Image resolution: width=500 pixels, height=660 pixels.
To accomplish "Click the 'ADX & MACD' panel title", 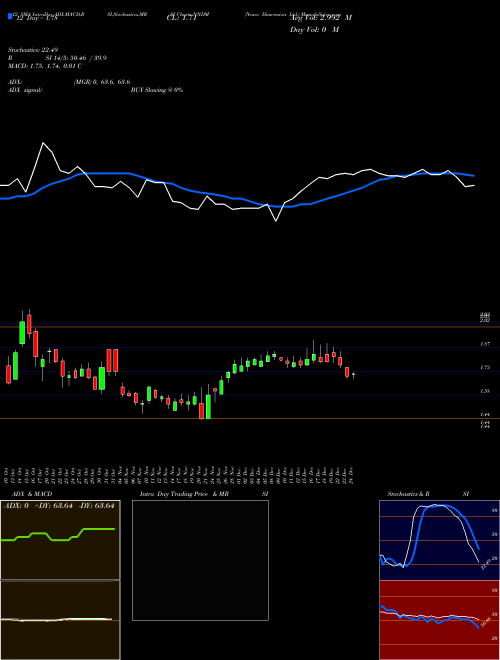I will click(x=32, y=494).
